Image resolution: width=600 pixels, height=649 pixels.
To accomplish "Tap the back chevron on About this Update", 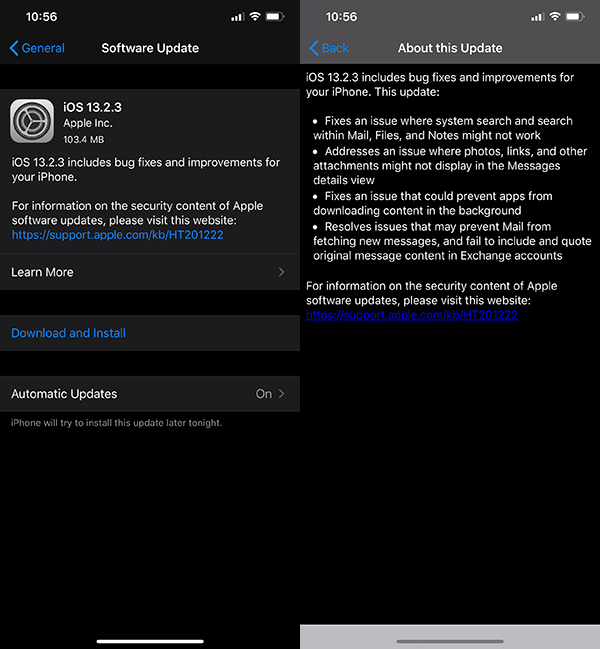I will (x=314, y=48).
